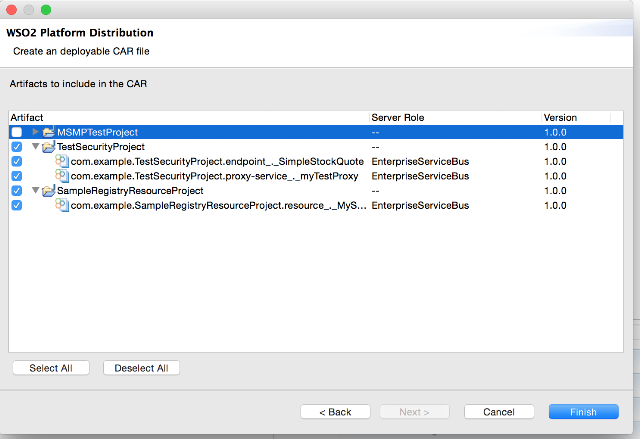
Task: Uncheck the SampleRegistryResourceProject checkbox
Action: click(17, 191)
